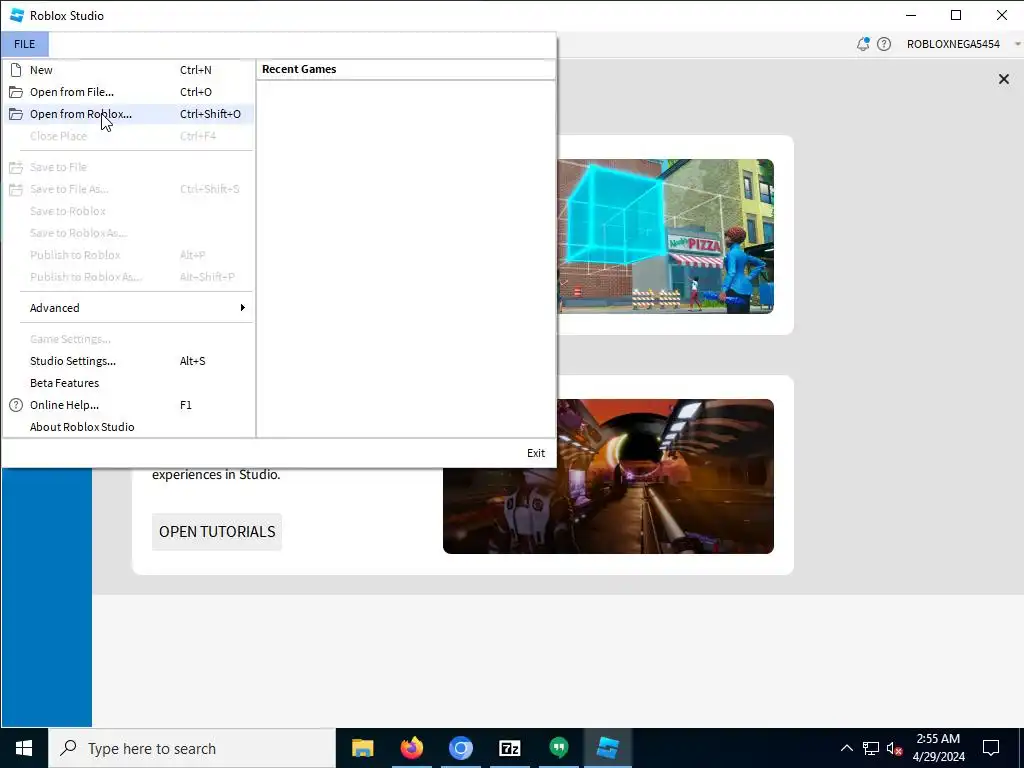Open Chromium browser taskbar icon
Image resolution: width=1024 pixels, height=768 pixels.
click(x=460, y=748)
